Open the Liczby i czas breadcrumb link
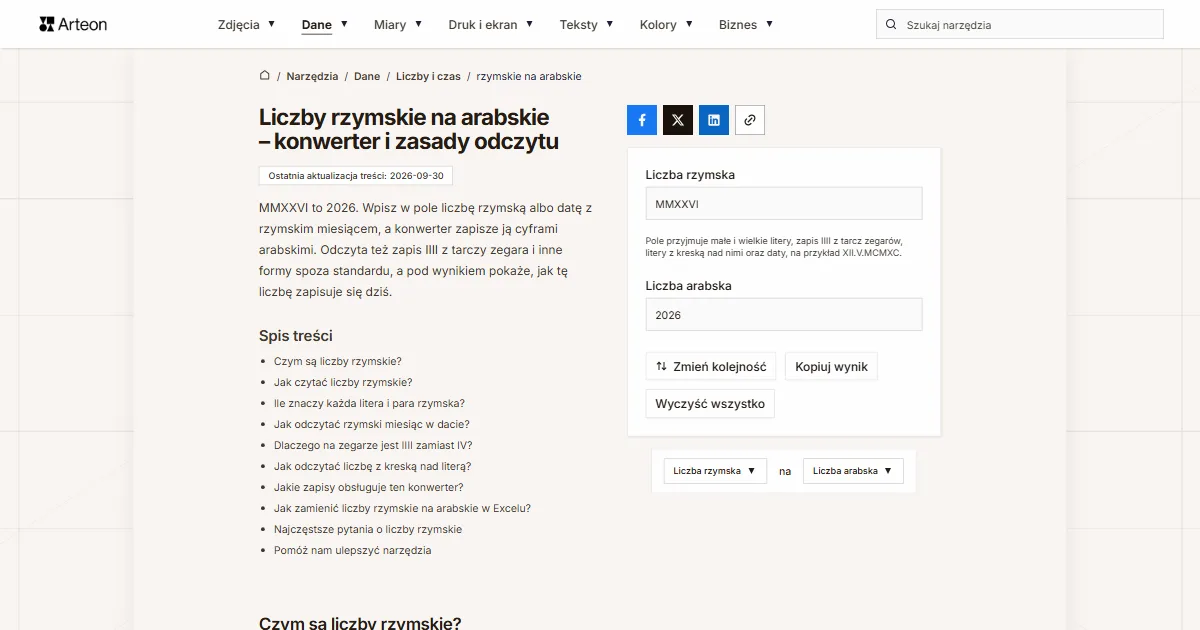1200x630 pixels. click(428, 76)
